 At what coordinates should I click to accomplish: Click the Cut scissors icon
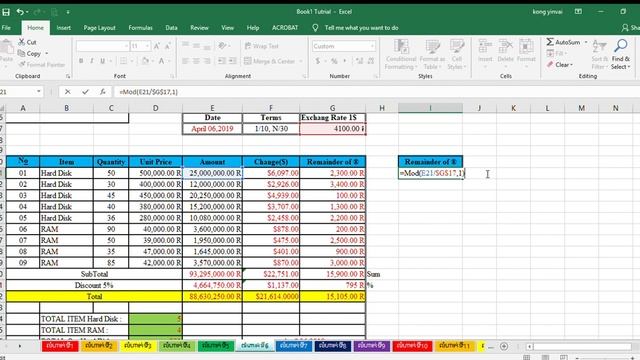click(22, 42)
